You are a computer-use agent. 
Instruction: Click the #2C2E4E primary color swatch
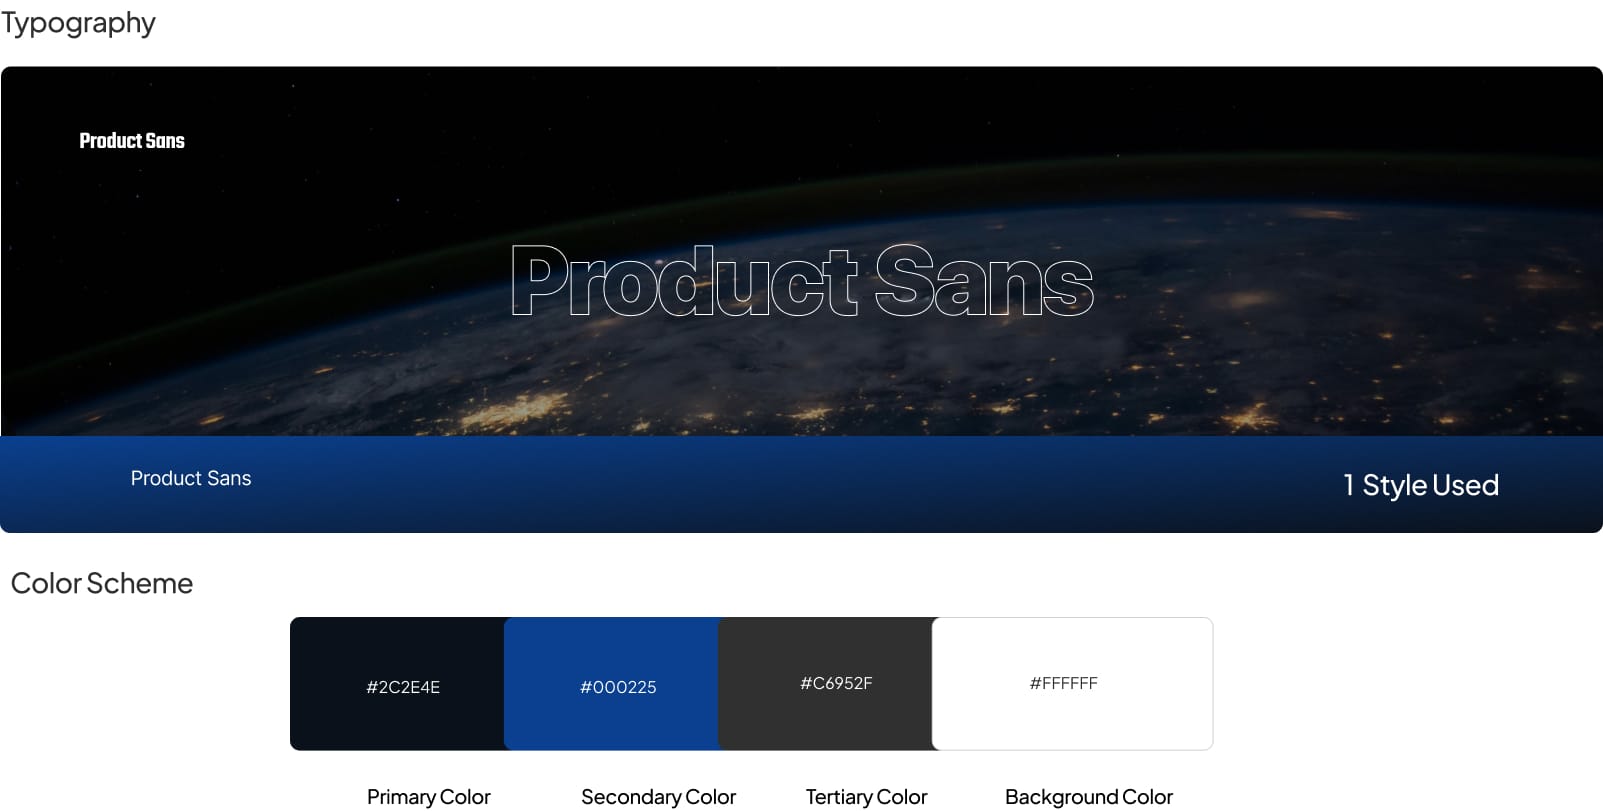(x=398, y=684)
